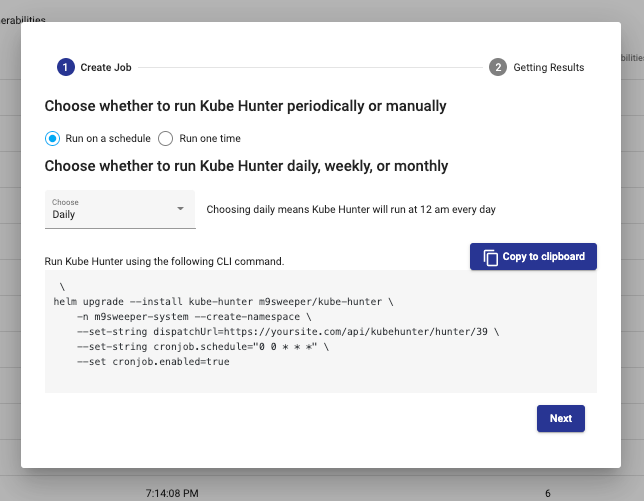The height and width of the screenshot is (501, 644).
Task: Click the 'Run one time' label text
Action: [209, 138]
